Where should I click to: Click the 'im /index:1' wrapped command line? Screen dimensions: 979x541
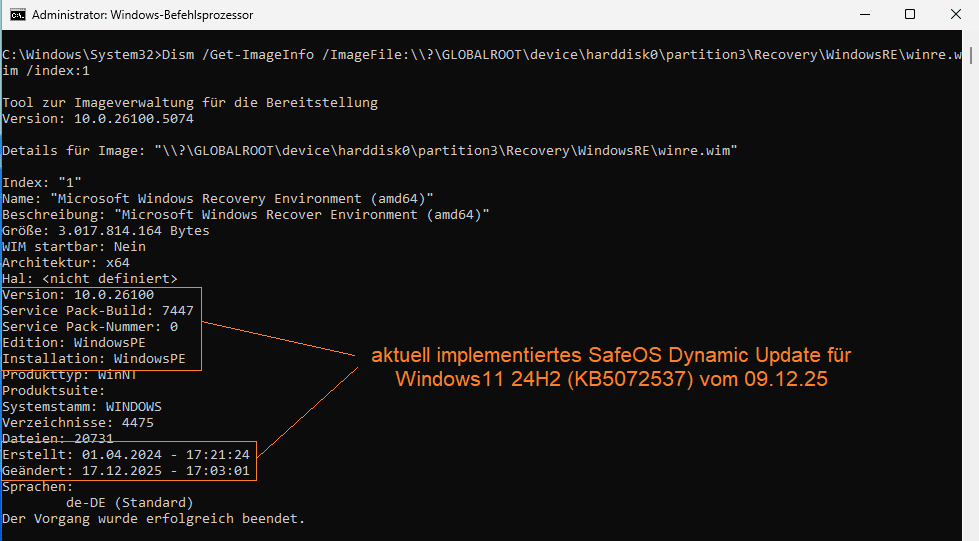[46, 71]
